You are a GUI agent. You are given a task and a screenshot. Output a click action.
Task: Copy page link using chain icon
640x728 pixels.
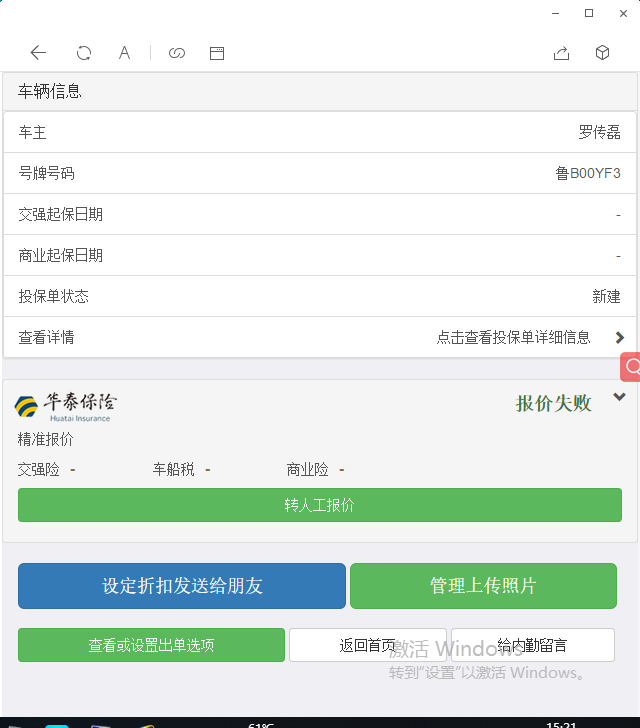[176, 53]
